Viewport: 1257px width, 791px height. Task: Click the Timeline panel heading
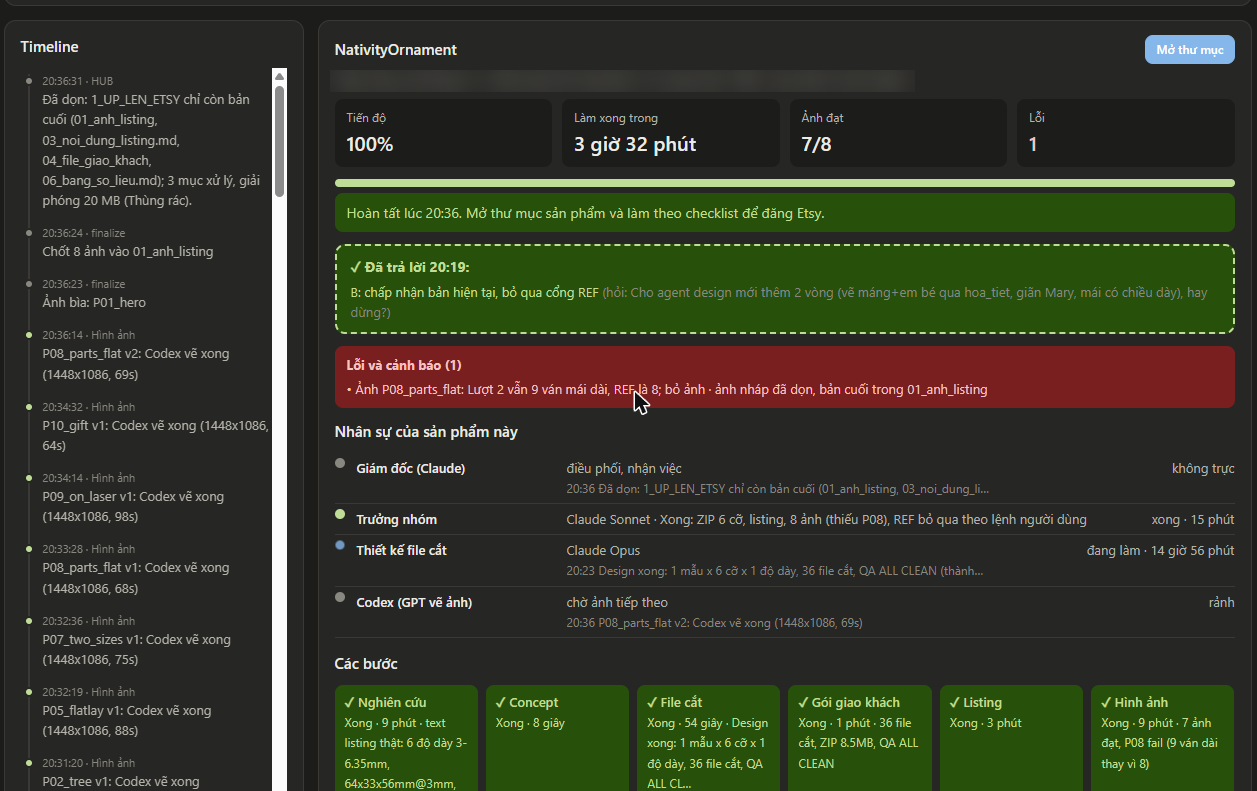pyautogui.click(x=49, y=47)
